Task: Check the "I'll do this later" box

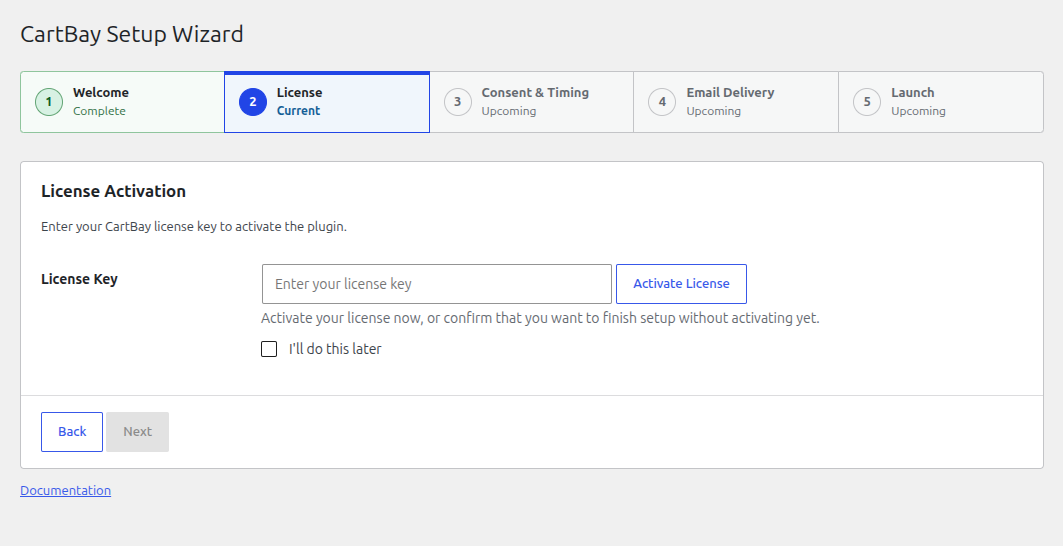Action: click(269, 349)
